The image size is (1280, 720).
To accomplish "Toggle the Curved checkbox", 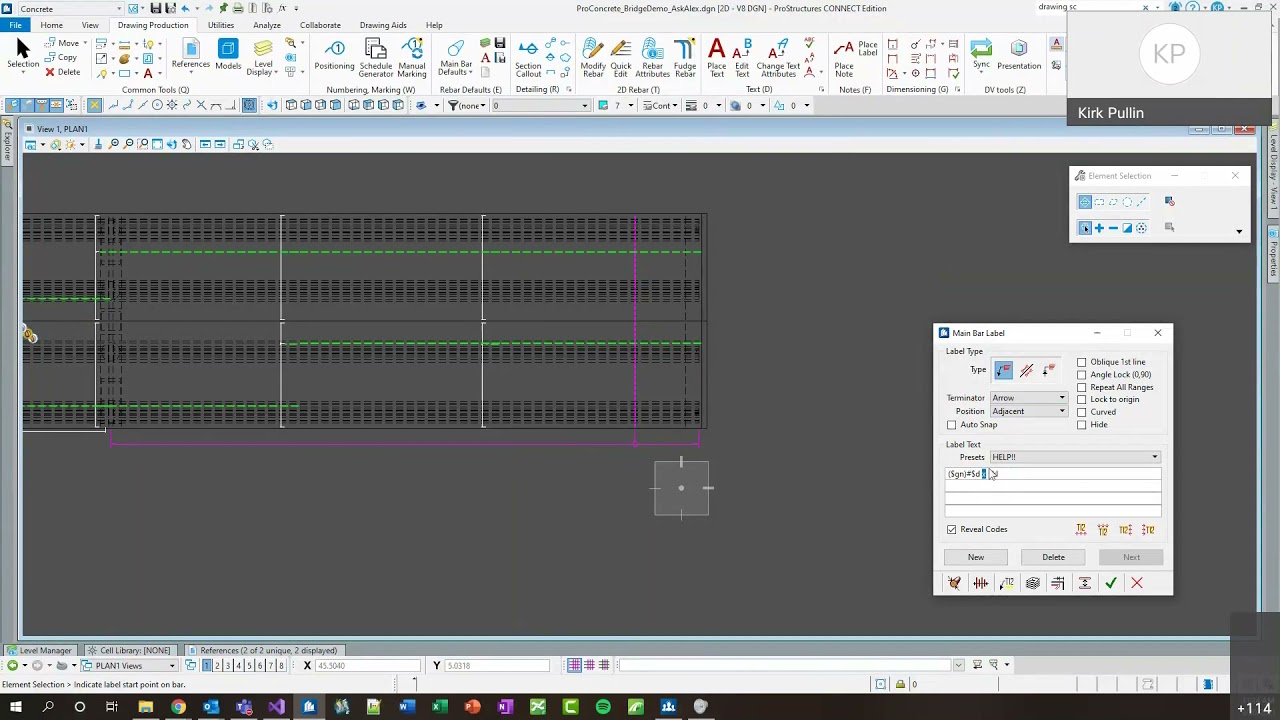I will pyautogui.click(x=1082, y=412).
